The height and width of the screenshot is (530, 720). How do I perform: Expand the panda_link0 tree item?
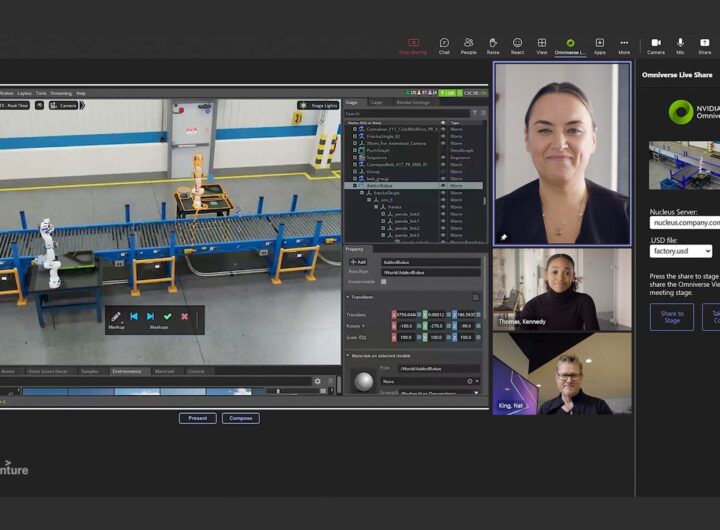pos(383,214)
